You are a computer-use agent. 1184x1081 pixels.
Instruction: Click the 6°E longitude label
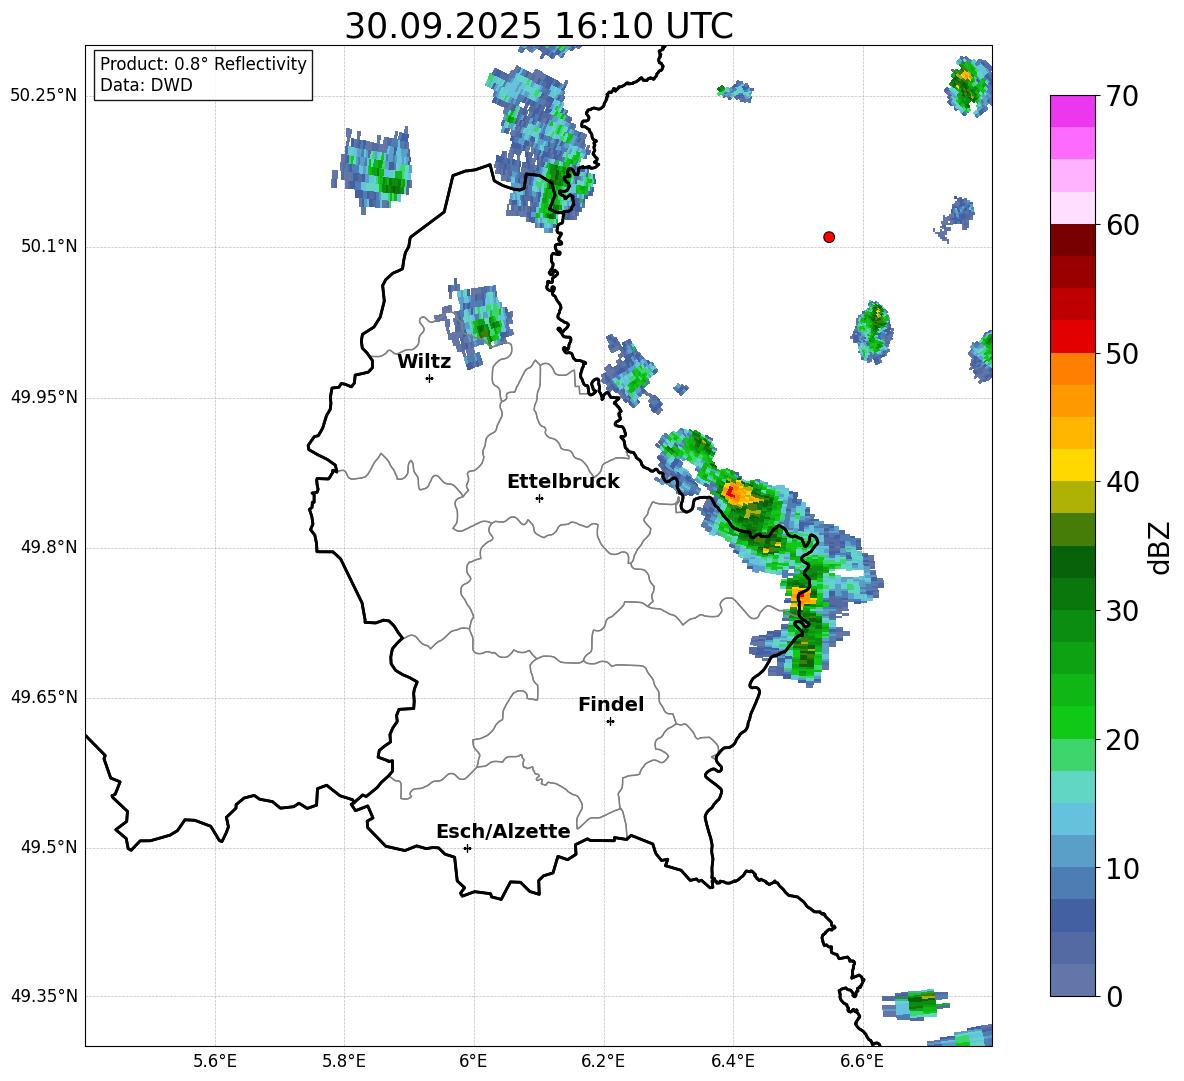pos(473,1061)
